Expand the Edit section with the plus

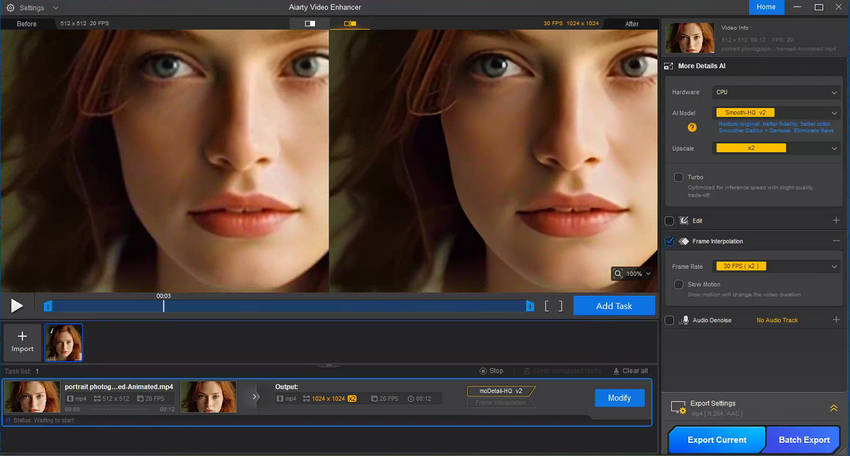836,220
